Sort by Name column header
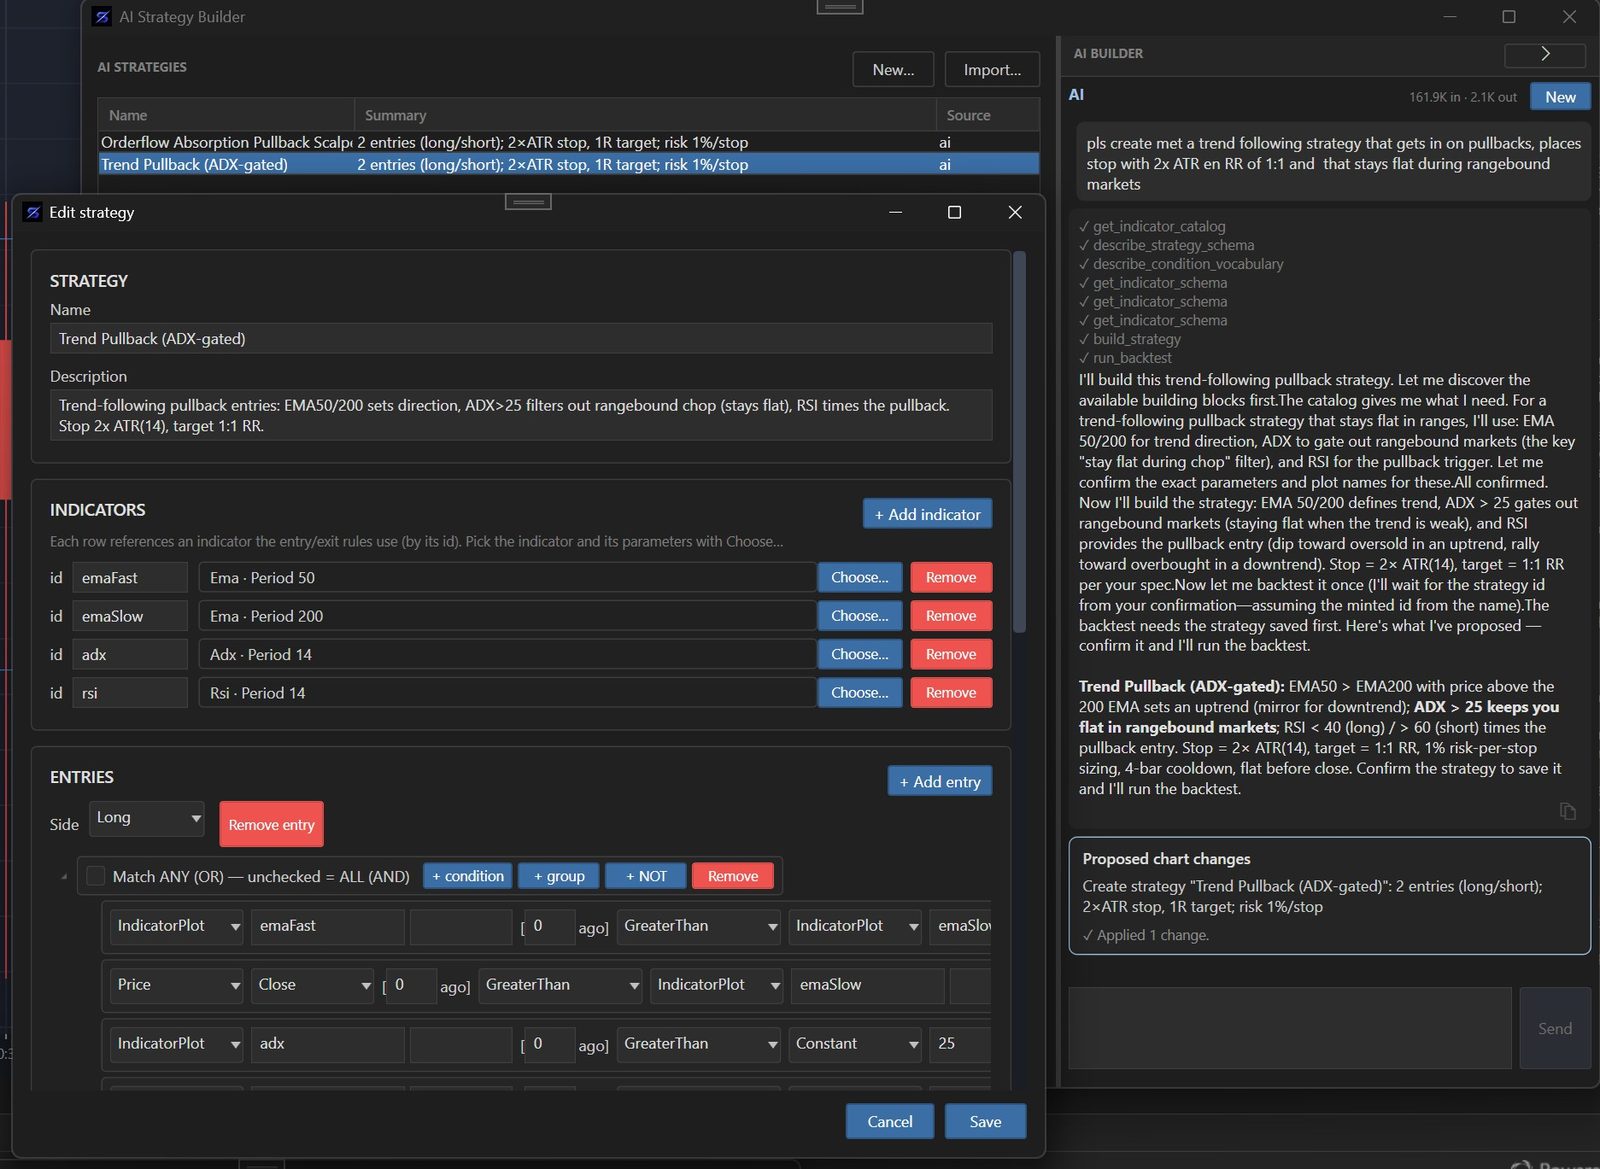Viewport: 1600px width, 1169px height. tap(226, 115)
